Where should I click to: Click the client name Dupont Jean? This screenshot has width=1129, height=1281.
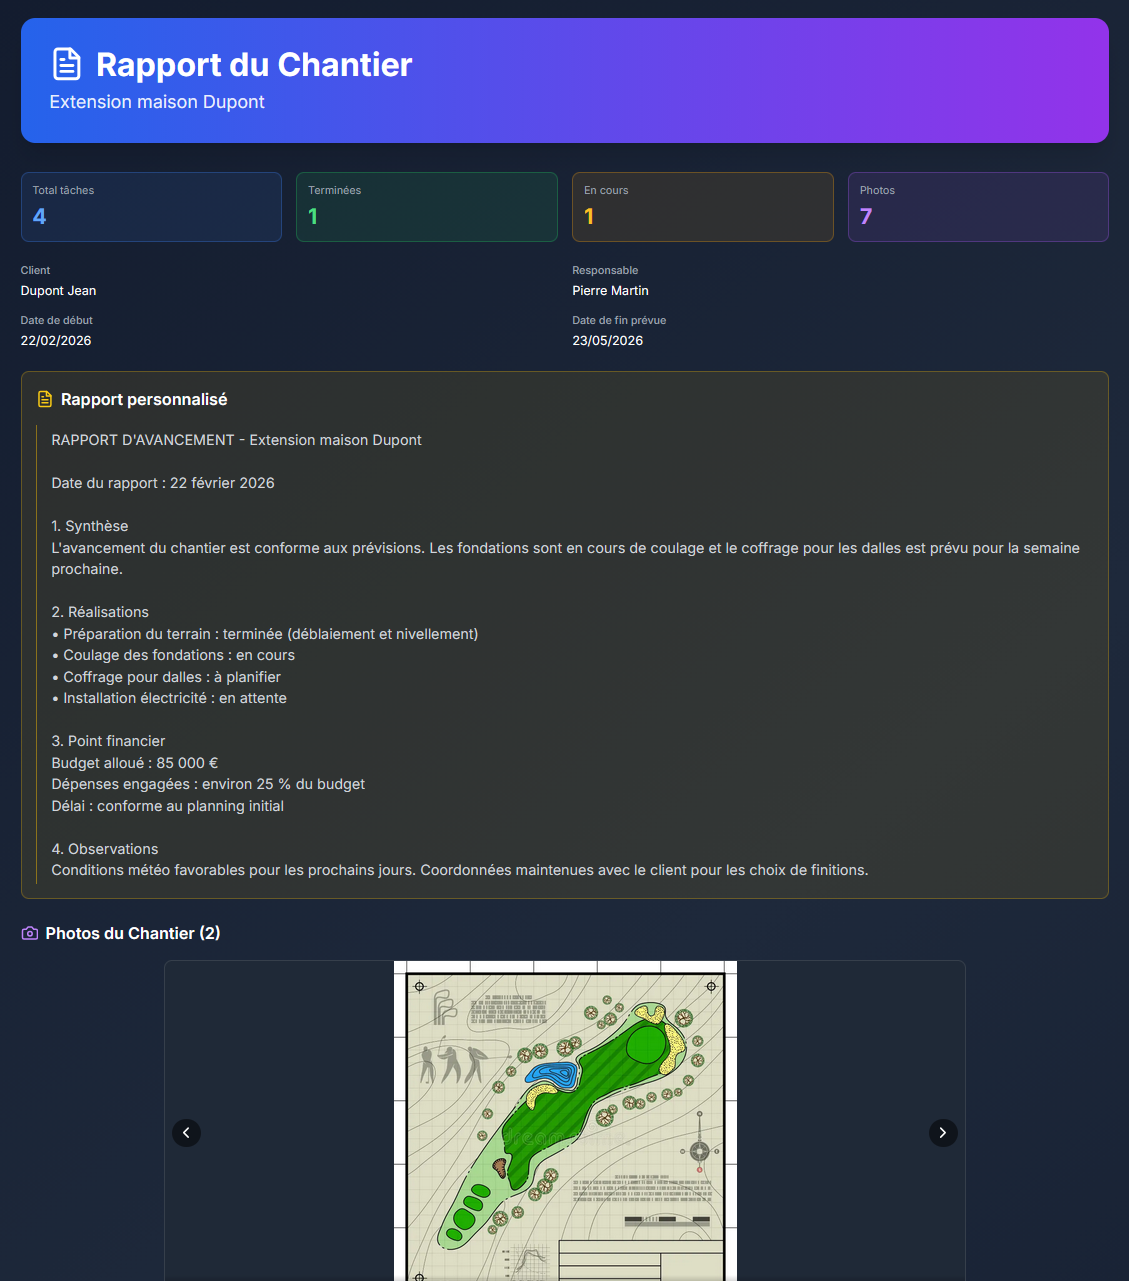[59, 291]
